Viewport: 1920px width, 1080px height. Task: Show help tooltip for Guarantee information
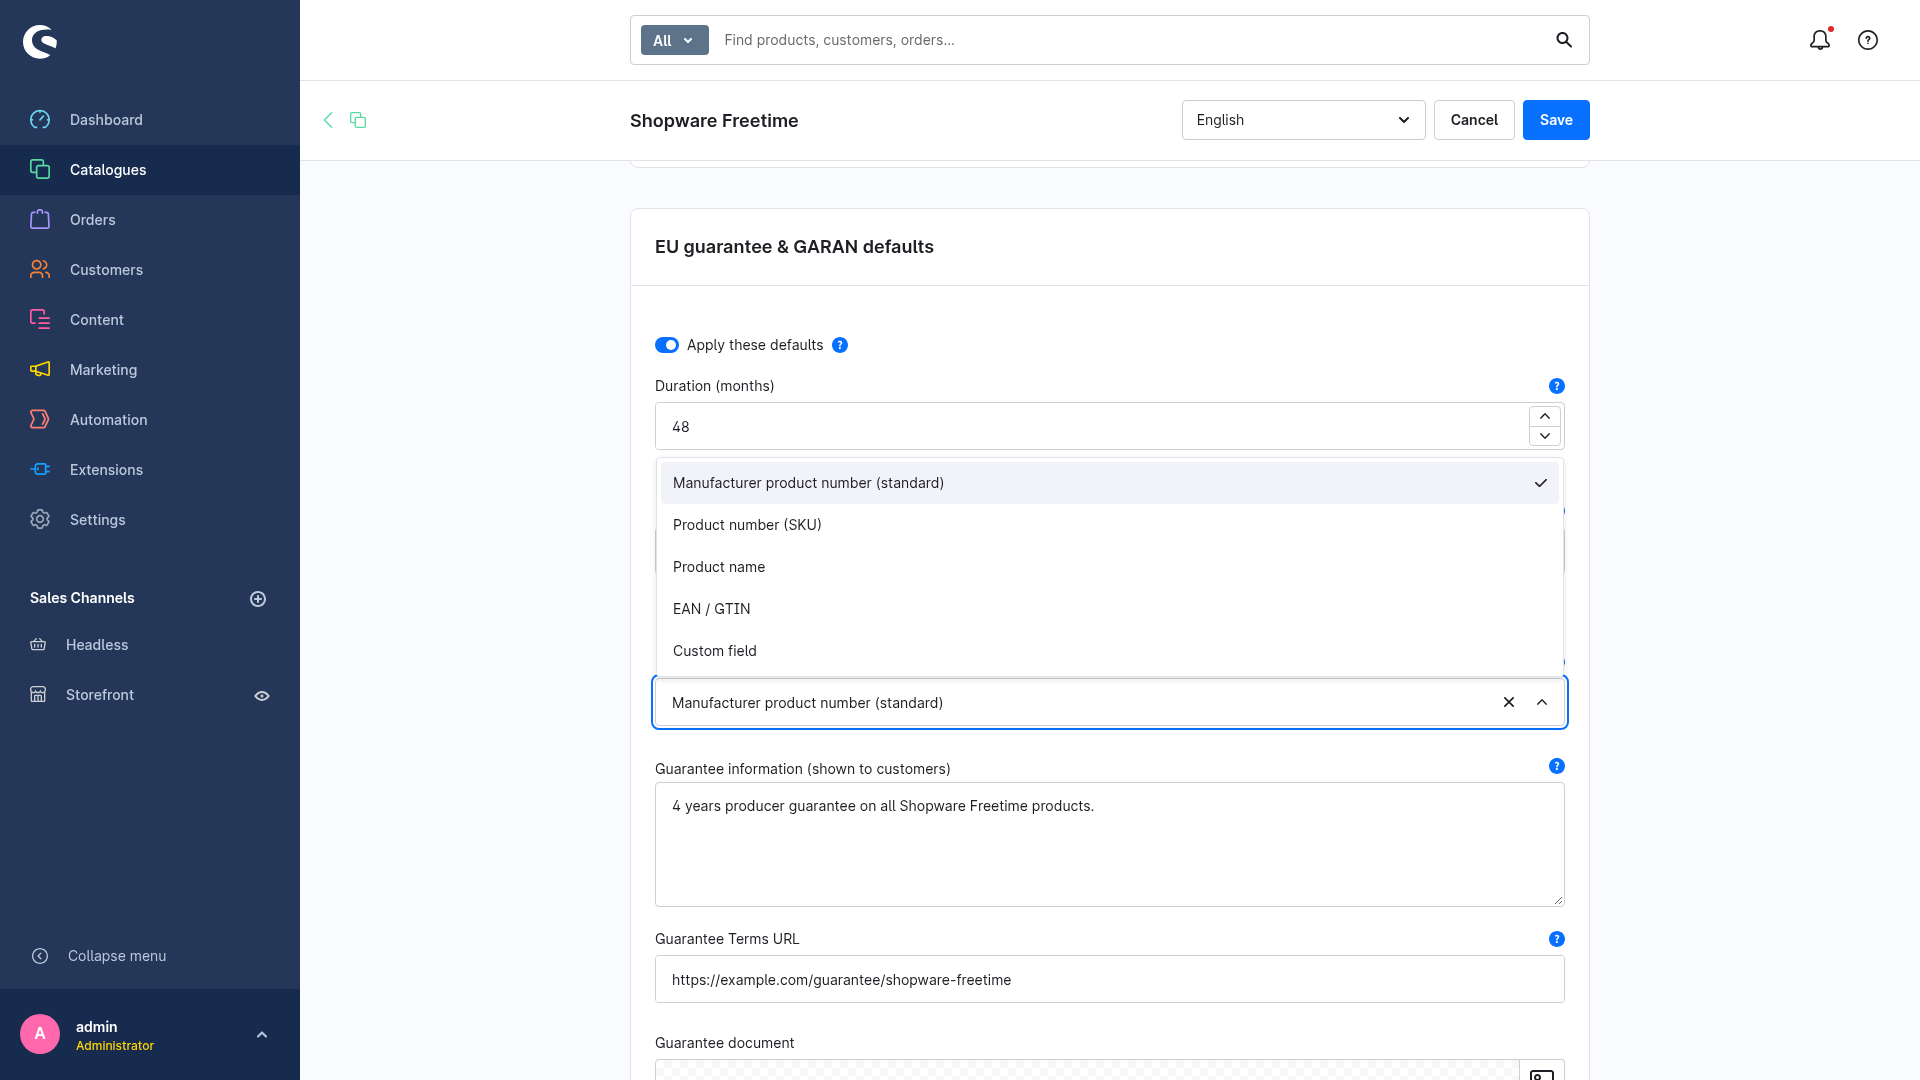click(x=1557, y=766)
